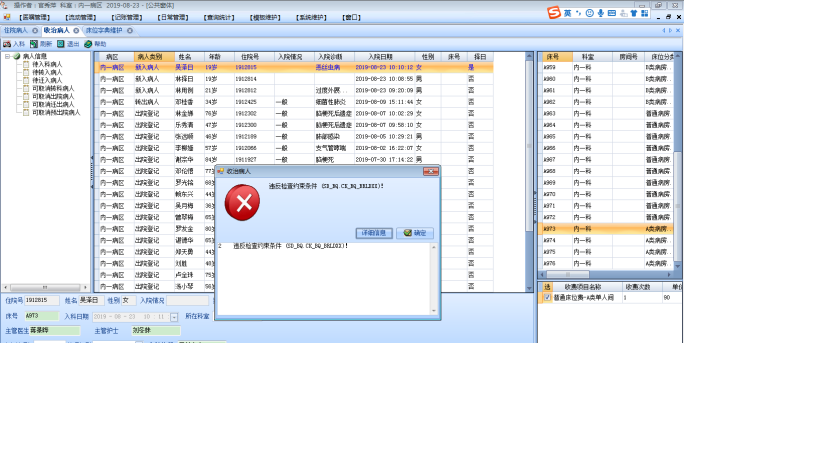Screen dimensions: 819x460
Task: Click the Sogou skin shirt icon
Action: [634, 14]
